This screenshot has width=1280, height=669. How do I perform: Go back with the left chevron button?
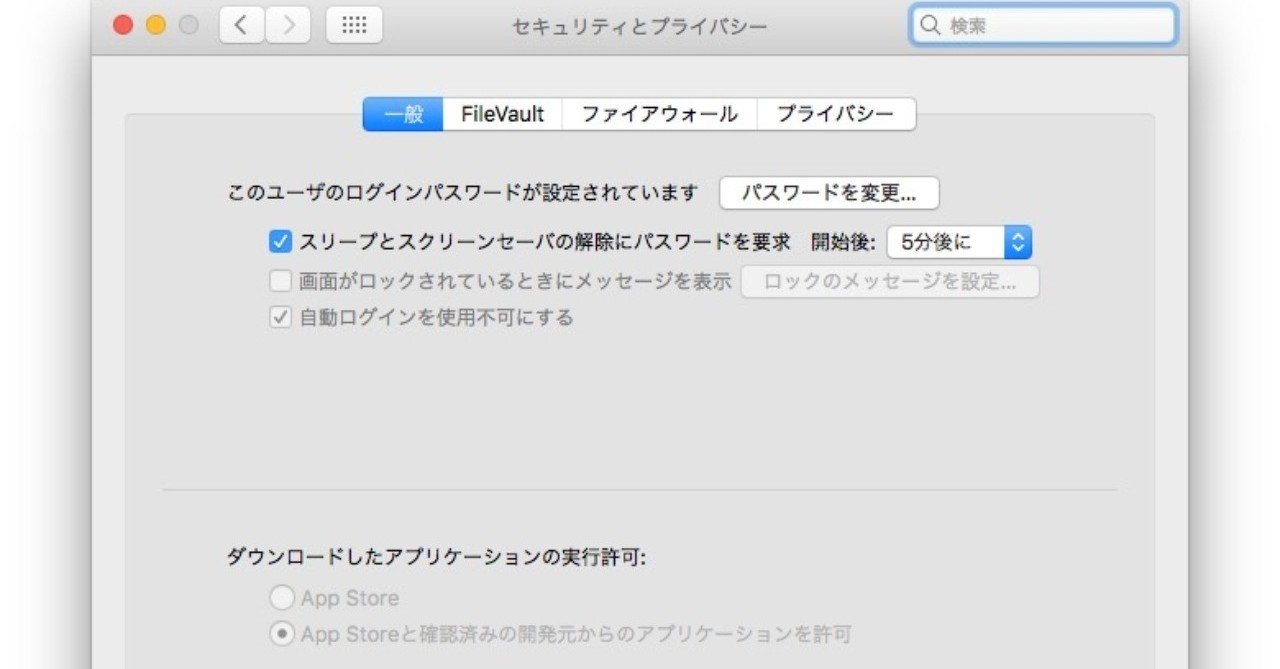[240, 25]
